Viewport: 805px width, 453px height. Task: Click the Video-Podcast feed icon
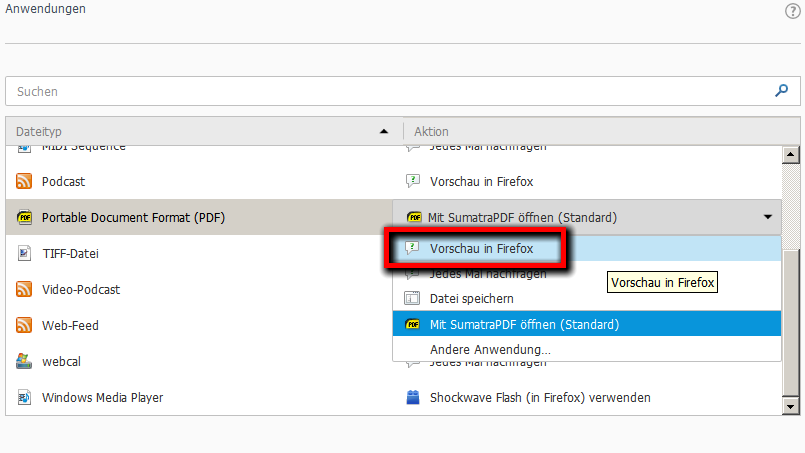tap(24, 289)
